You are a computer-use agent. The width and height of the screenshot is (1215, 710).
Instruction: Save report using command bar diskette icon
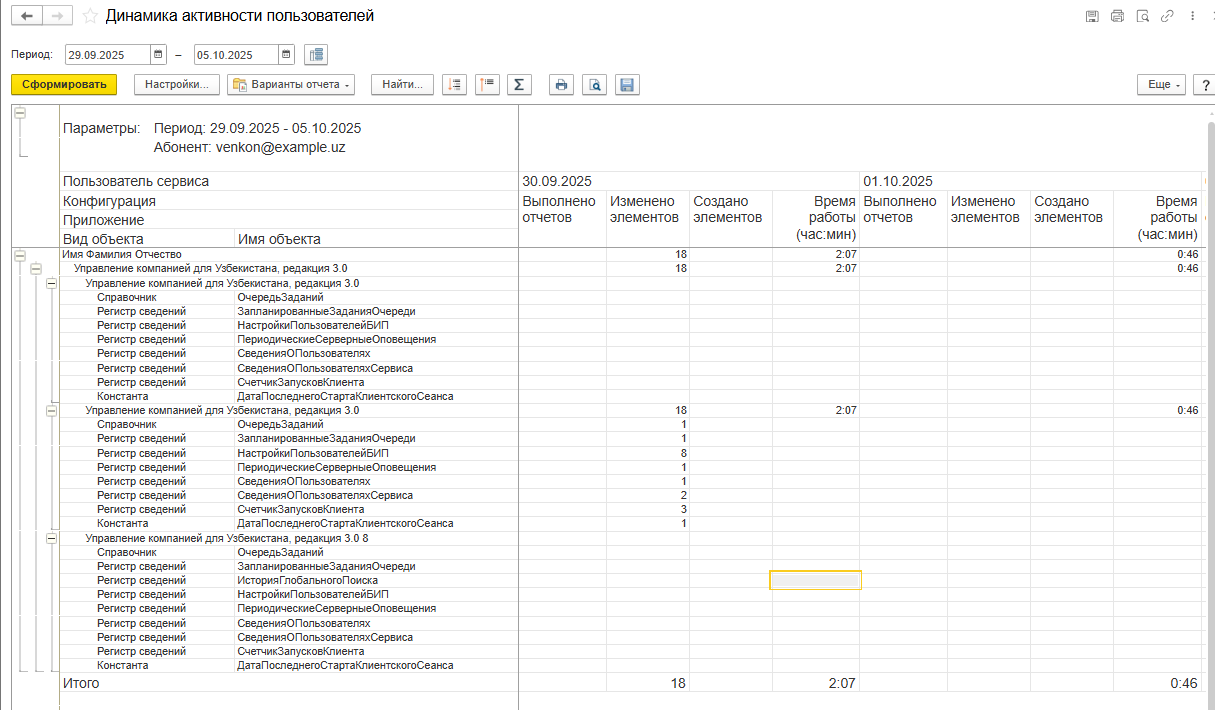pos(627,85)
